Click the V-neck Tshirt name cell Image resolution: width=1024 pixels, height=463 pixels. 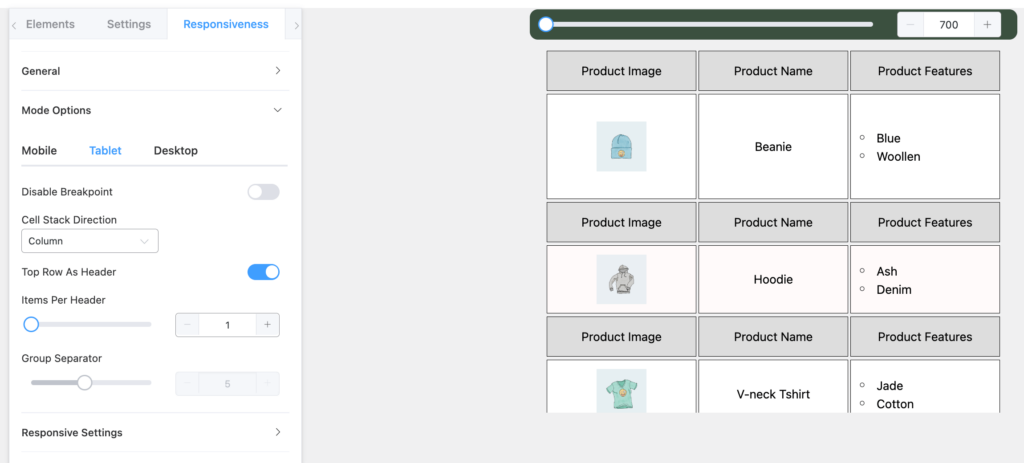pyautogui.click(x=773, y=387)
